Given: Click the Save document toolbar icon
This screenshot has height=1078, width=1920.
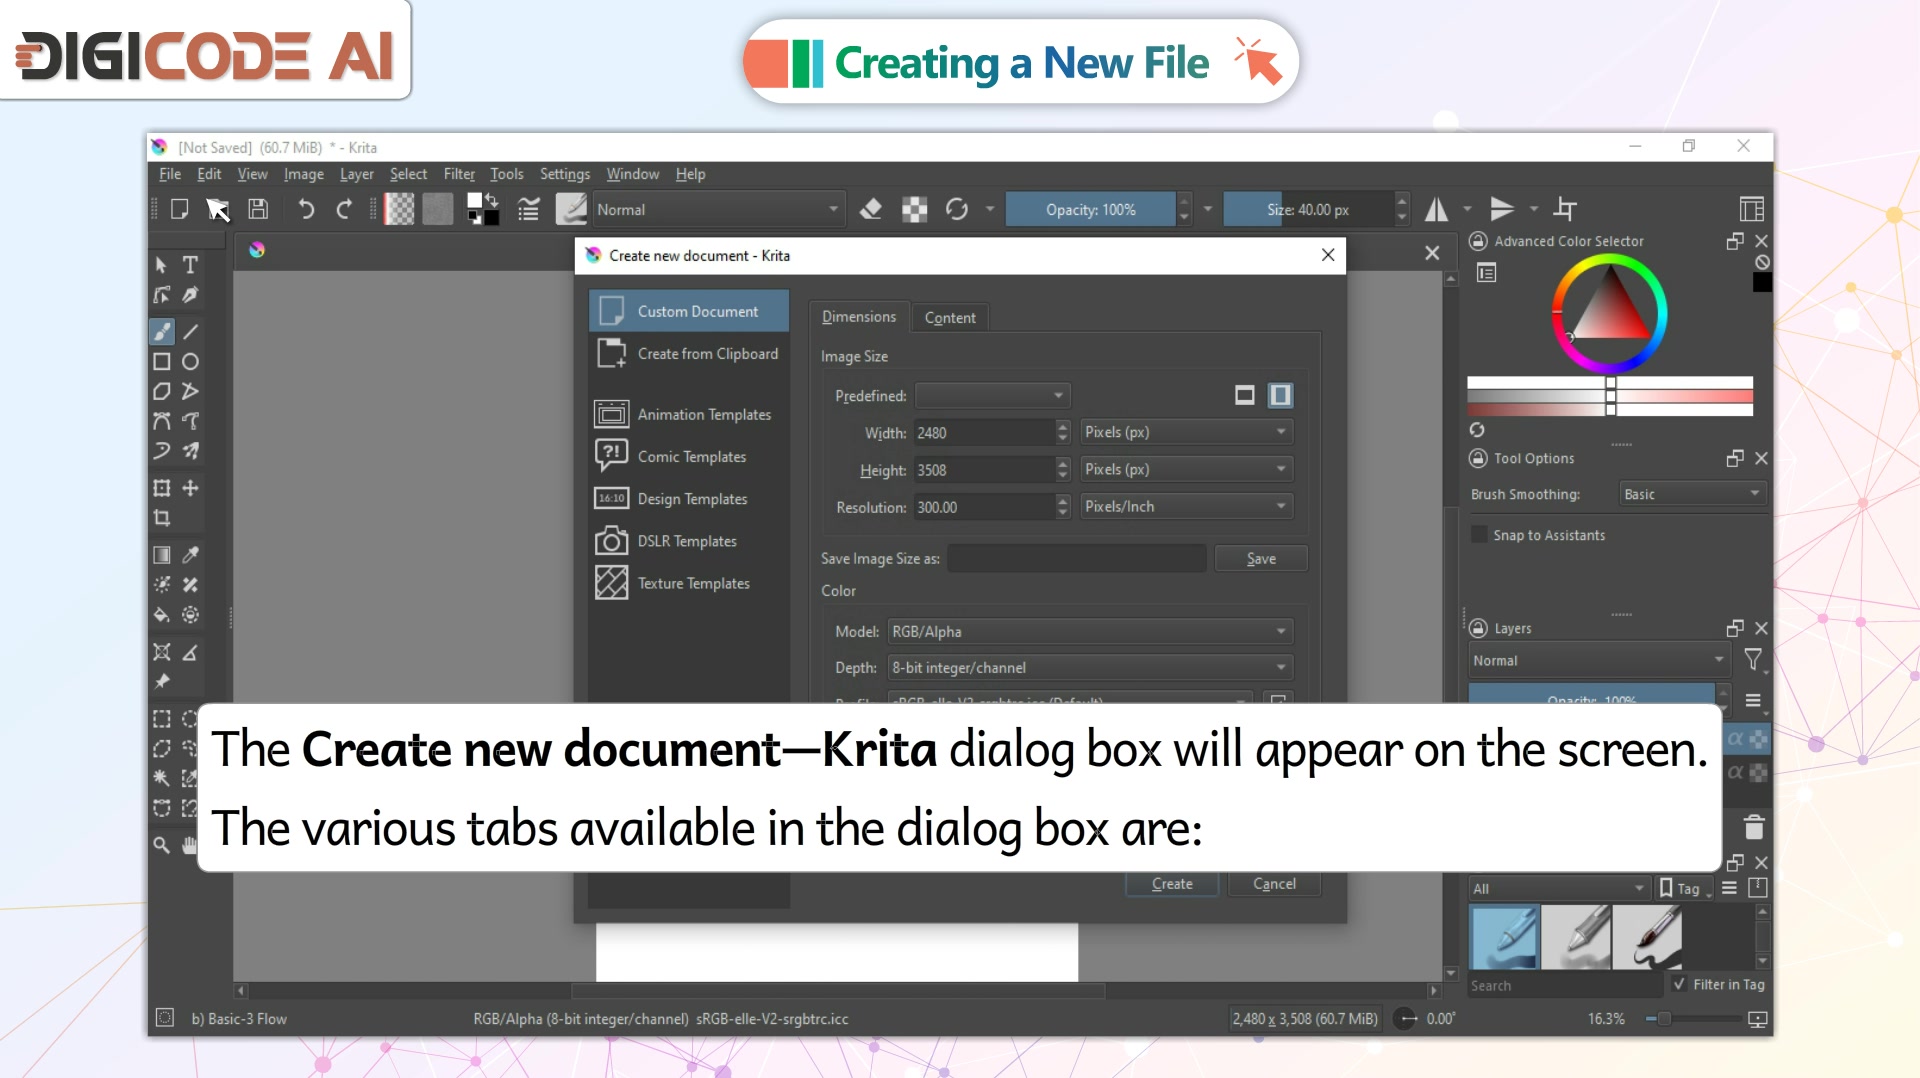Looking at the screenshot, I should pos(258,209).
